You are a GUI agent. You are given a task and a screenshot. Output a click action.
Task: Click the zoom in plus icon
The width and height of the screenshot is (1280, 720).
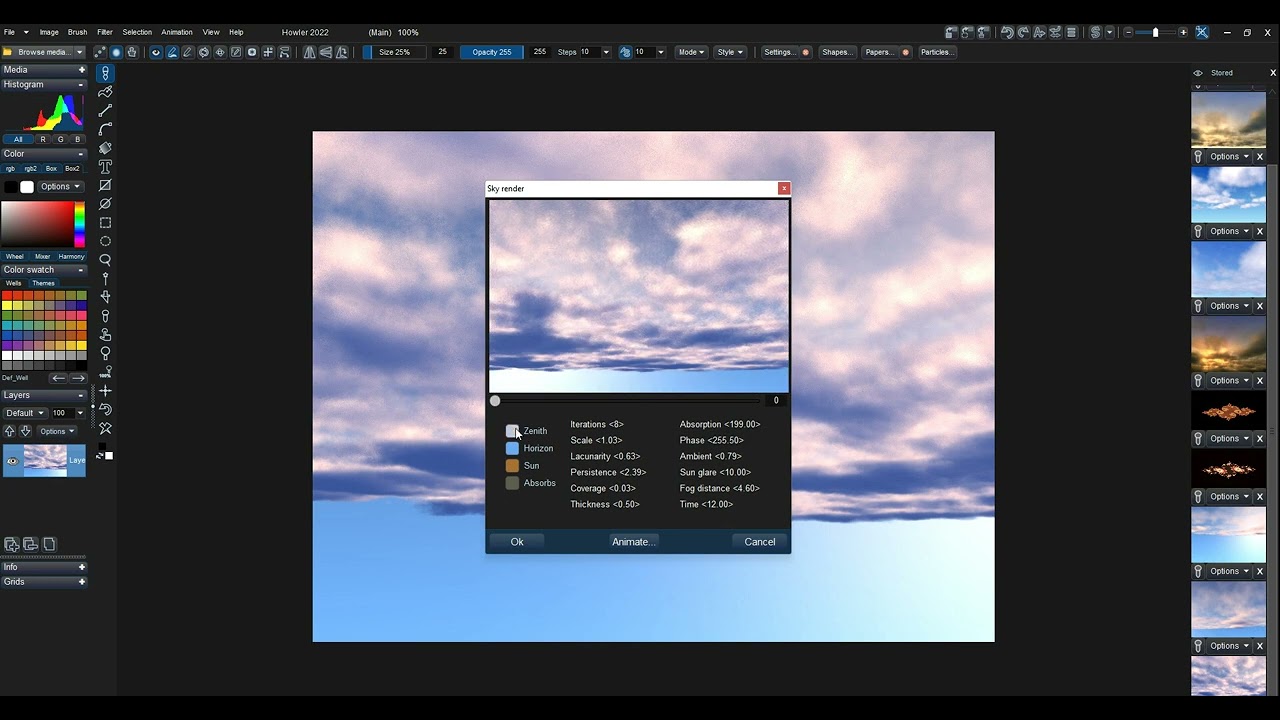(1183, 32)
